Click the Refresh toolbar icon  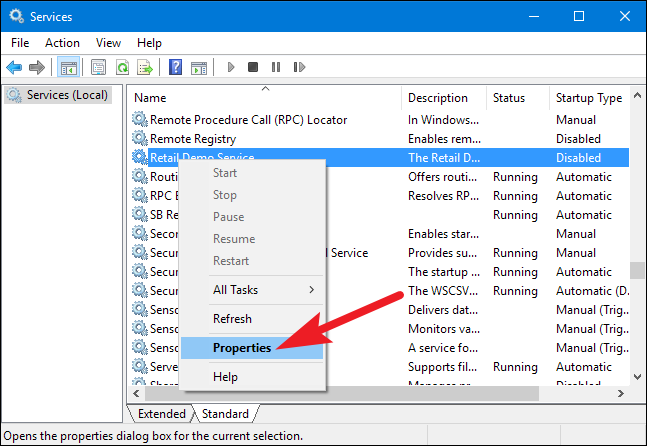122,67
